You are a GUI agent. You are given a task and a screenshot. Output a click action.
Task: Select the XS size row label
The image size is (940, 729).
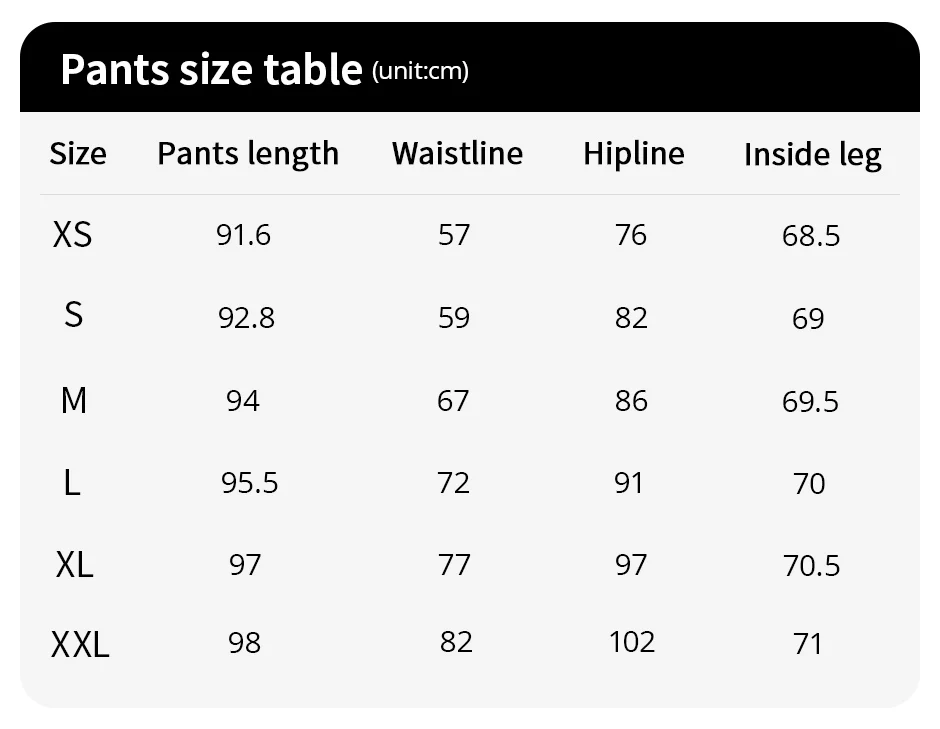[x=73, y=234]
